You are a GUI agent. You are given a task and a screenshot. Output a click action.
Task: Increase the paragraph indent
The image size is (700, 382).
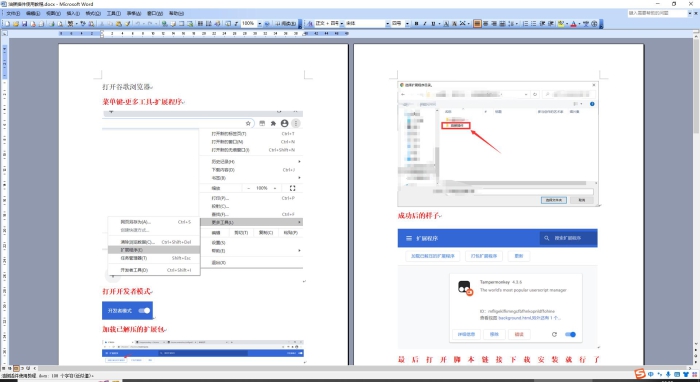pyautogui.click(x=551, y=23)
